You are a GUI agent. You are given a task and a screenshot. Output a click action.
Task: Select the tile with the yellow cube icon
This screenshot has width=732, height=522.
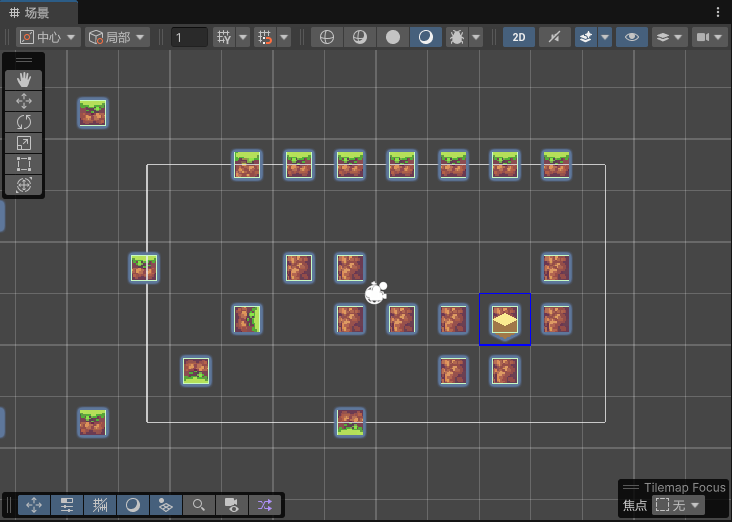(505, 319)
